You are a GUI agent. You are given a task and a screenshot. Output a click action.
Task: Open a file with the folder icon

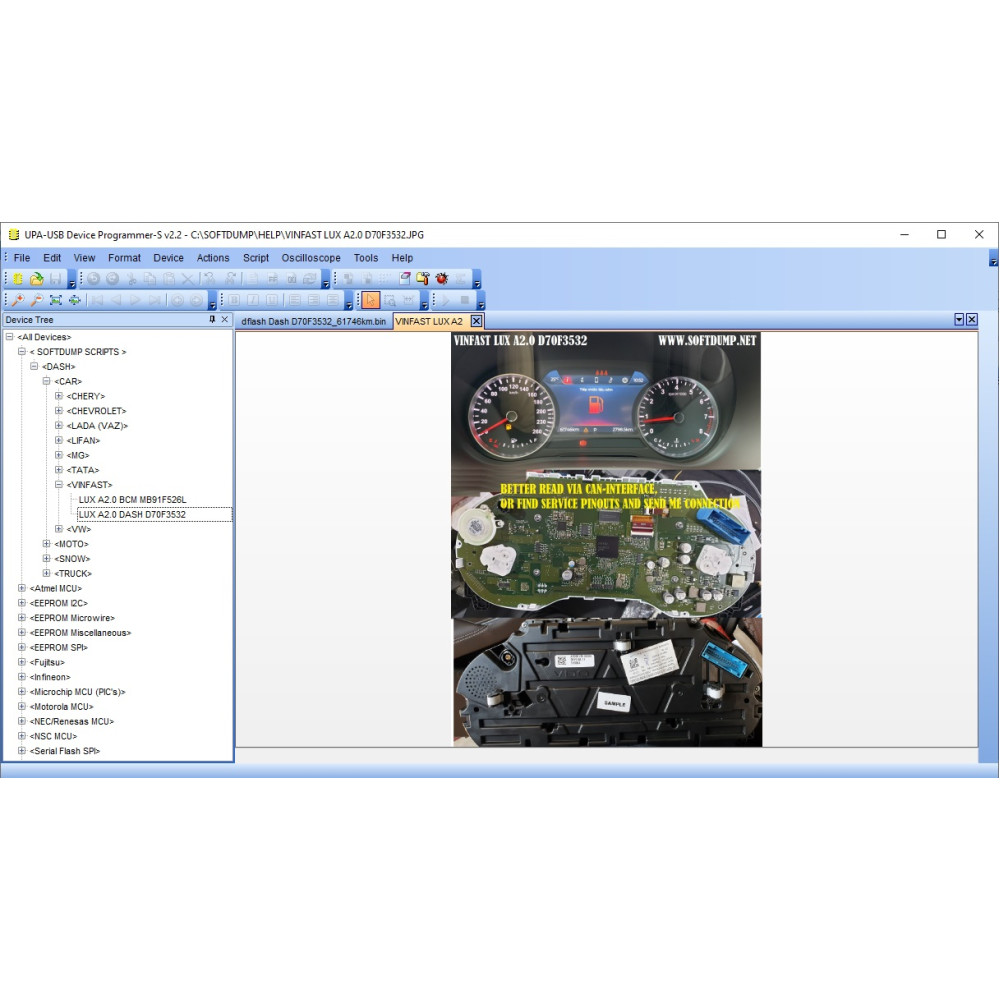click(36, 279)
